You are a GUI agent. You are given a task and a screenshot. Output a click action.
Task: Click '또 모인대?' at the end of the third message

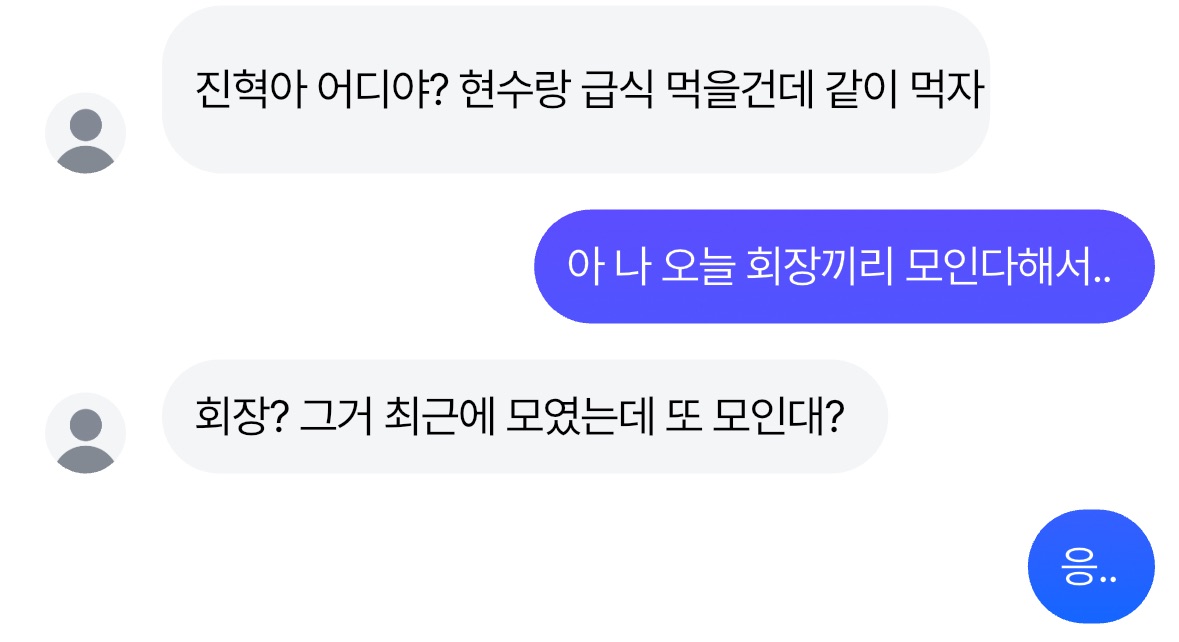click(x=754, y=417)
